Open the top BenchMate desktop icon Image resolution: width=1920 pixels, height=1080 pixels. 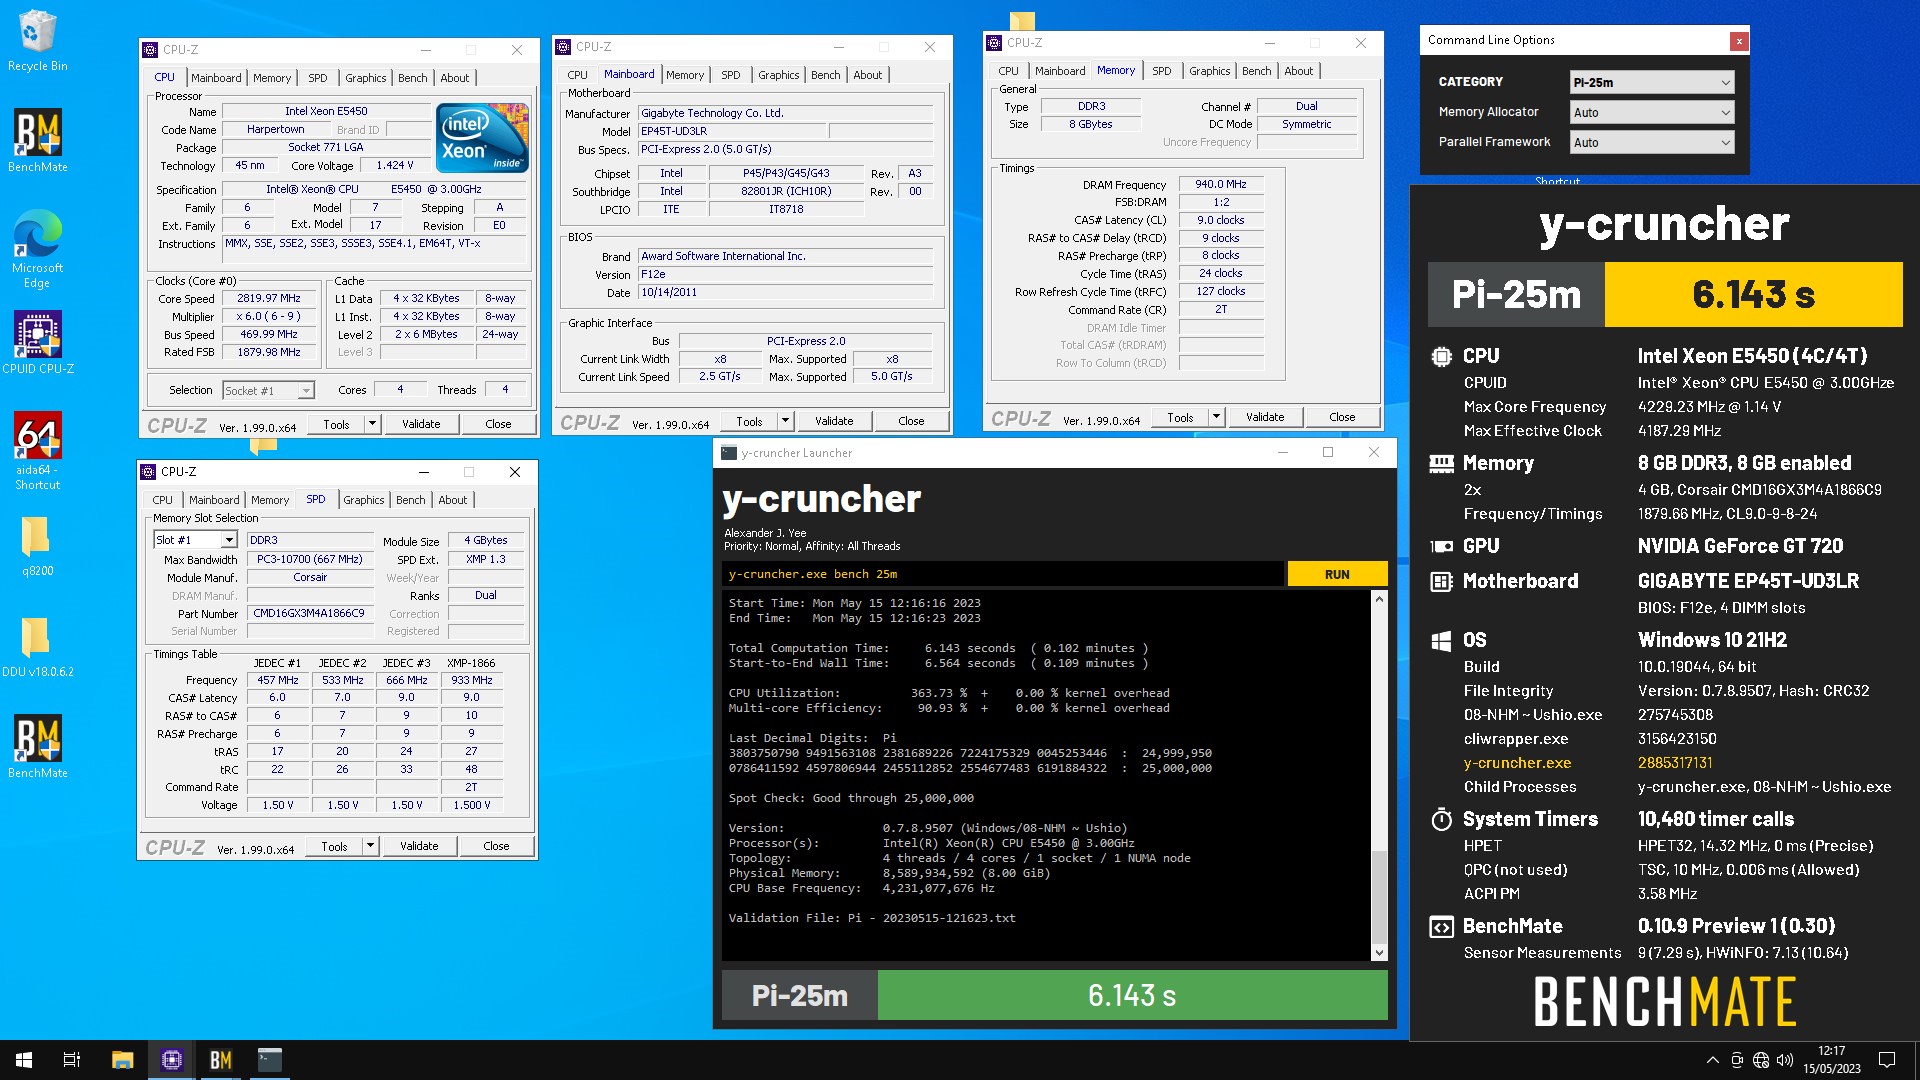coord(37,140)
